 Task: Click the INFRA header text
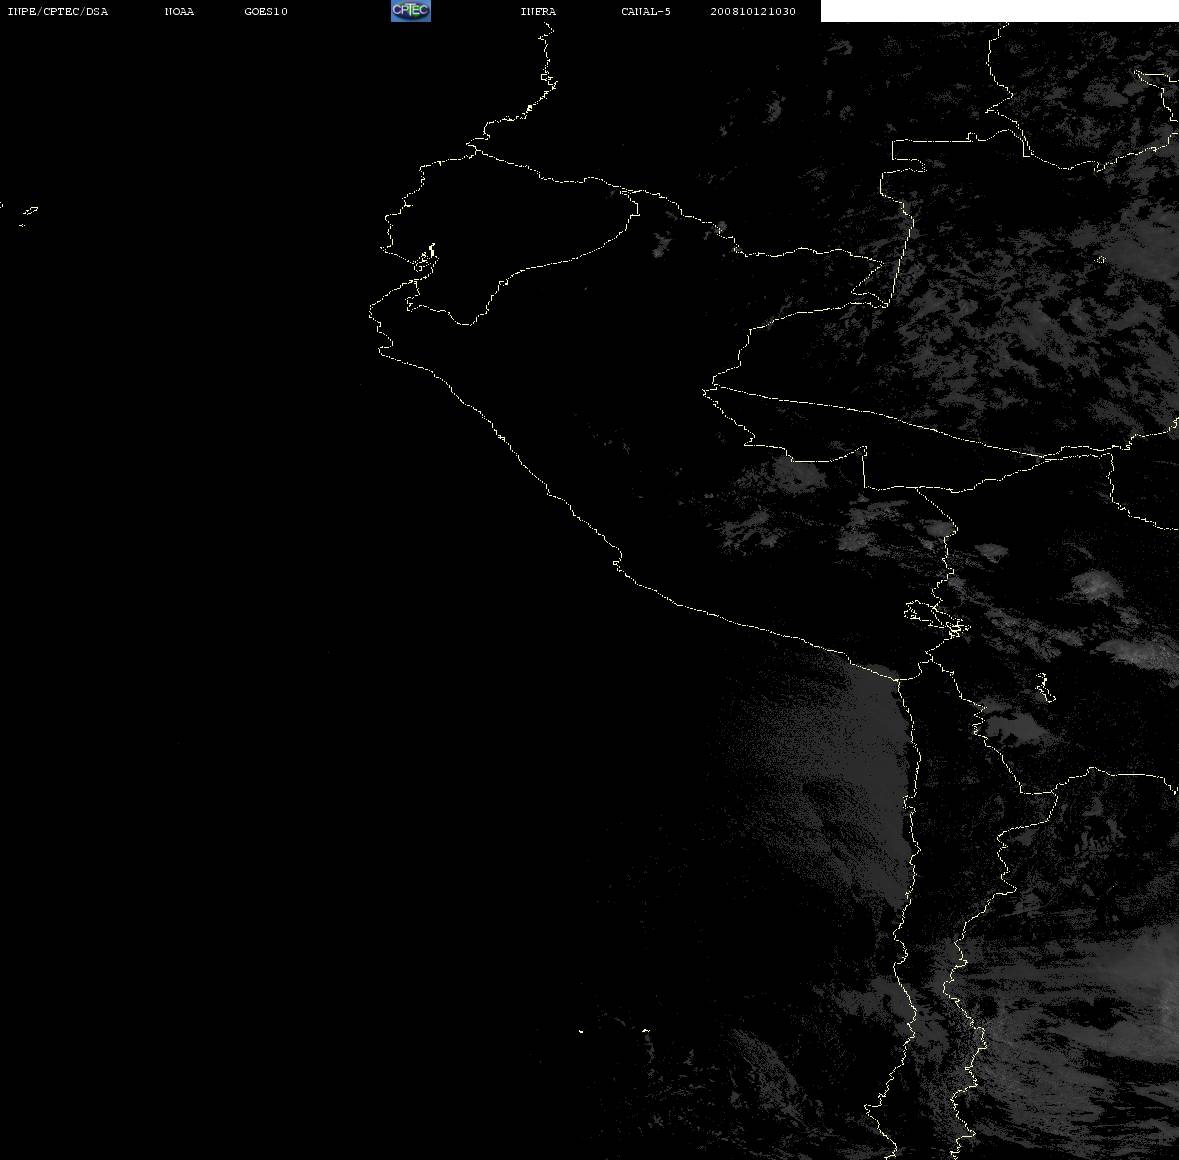coord(538,11)
